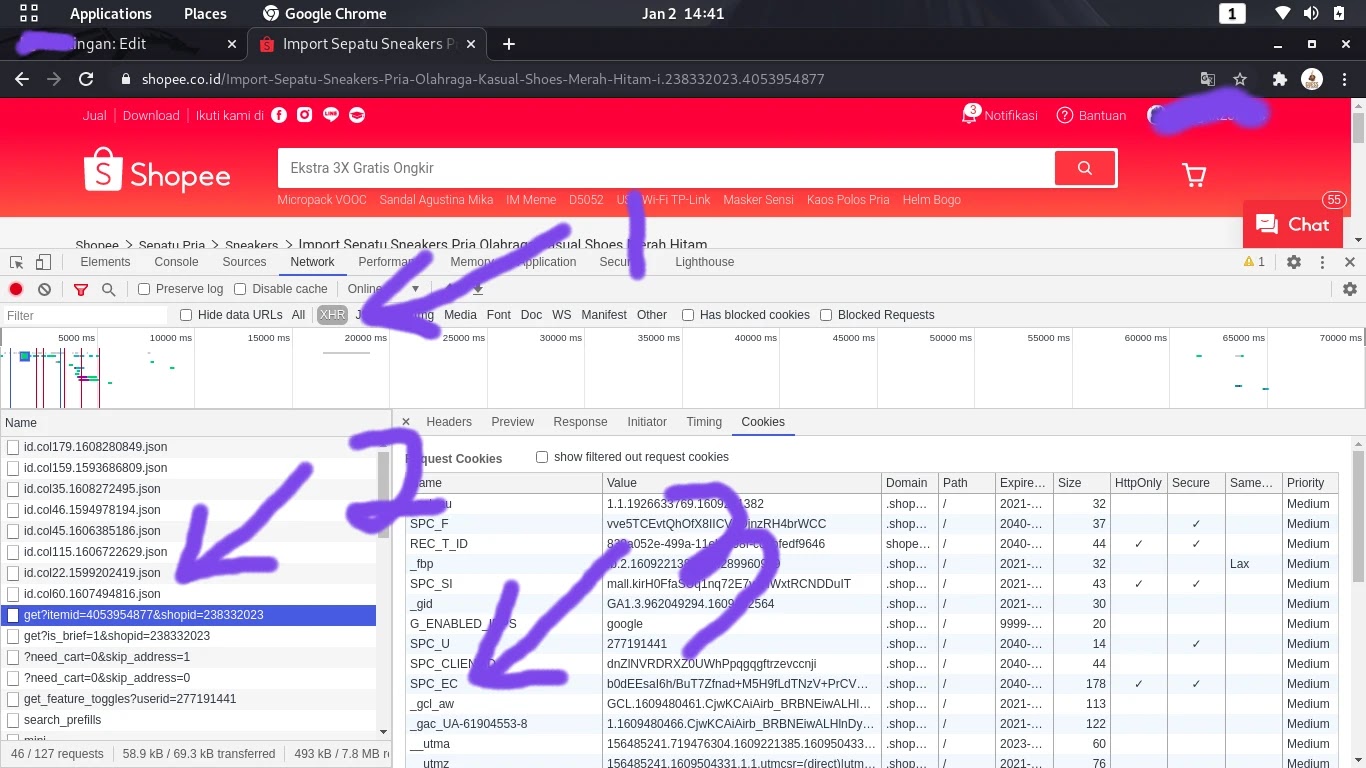Viewport: 1366px width, 768px height.
Task: Go back with Chrome's back arrow
Action: [22, 79]
